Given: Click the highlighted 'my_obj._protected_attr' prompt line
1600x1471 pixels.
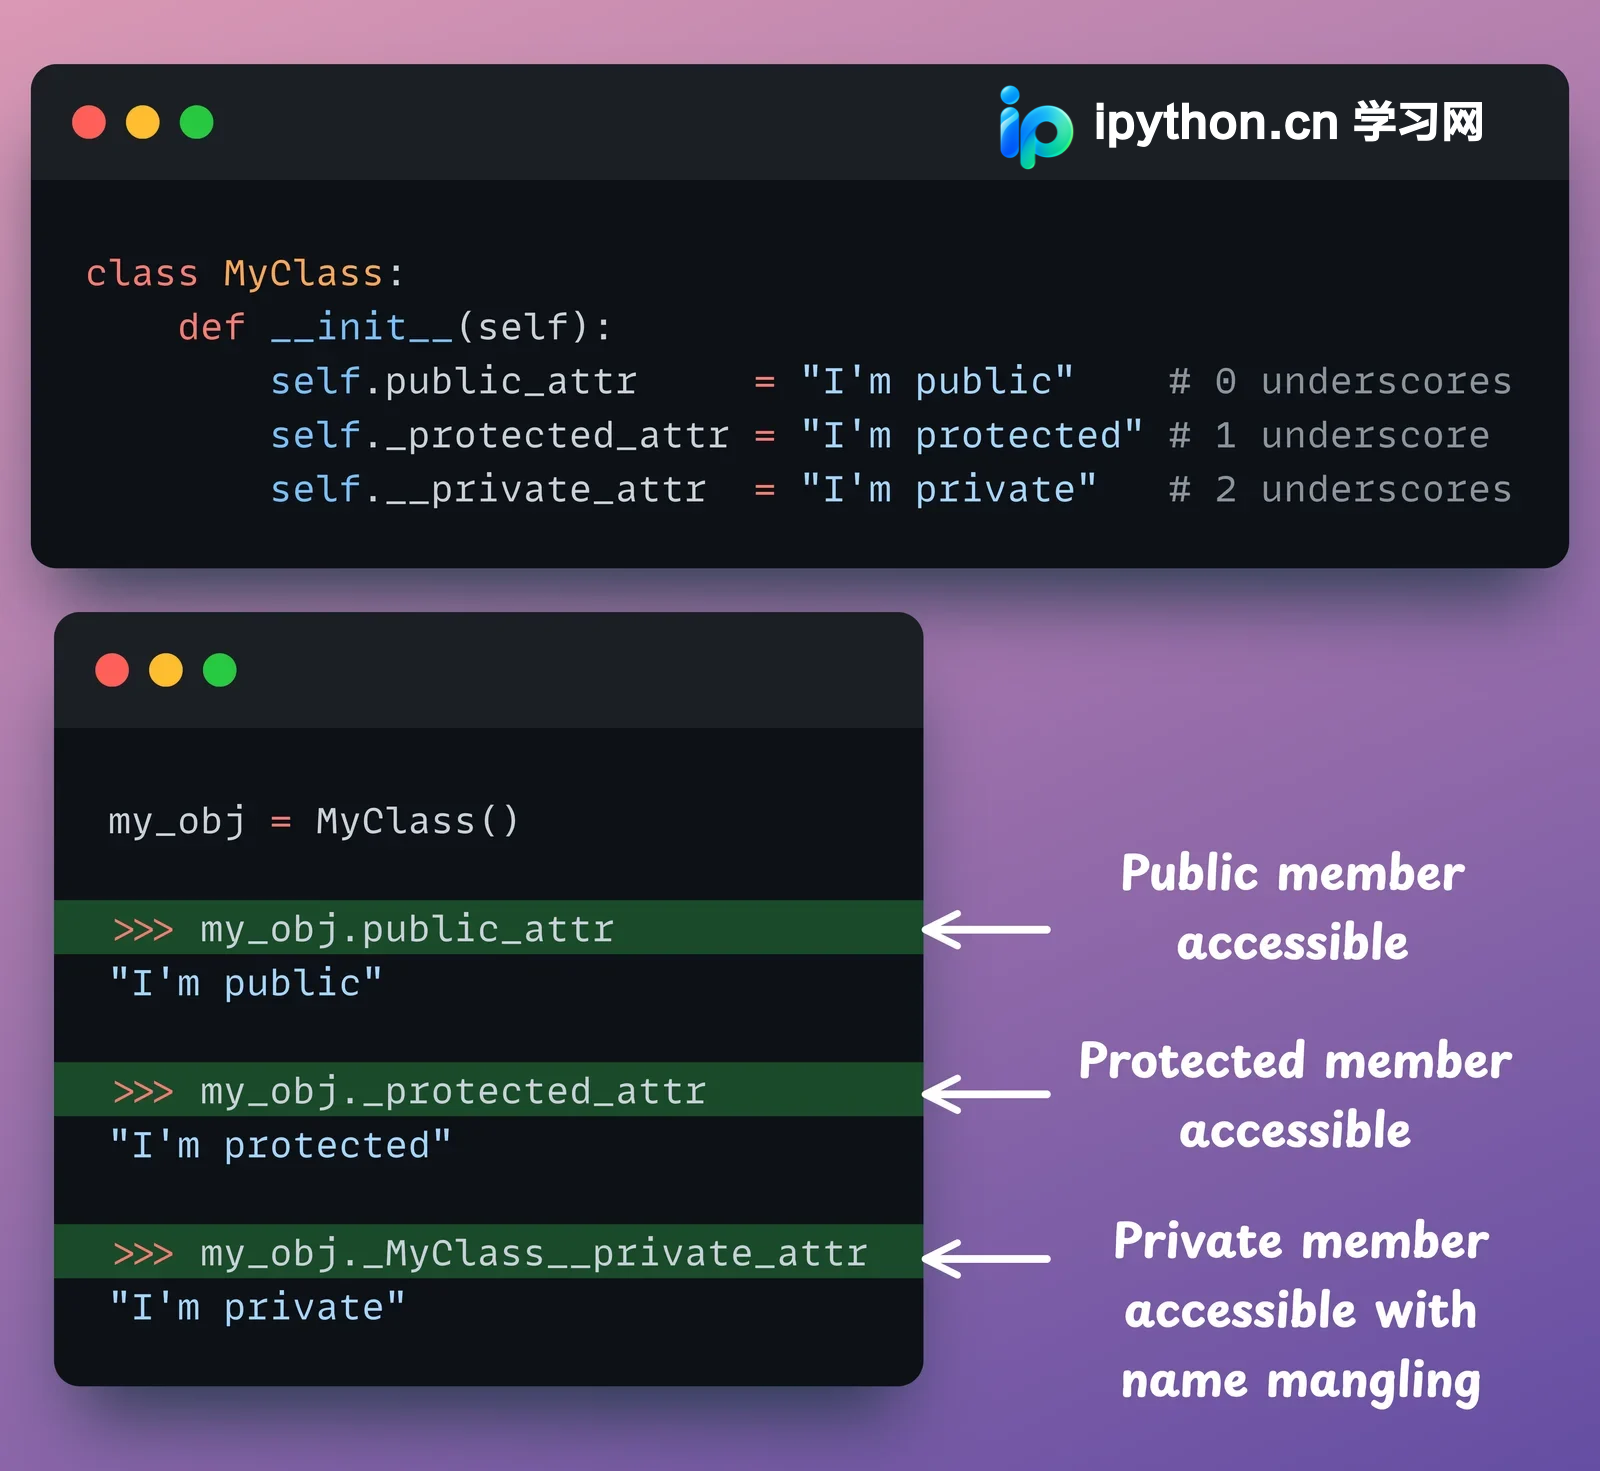Looking at the screenshot, I should pyautogui.click(x=488, y=1090).
